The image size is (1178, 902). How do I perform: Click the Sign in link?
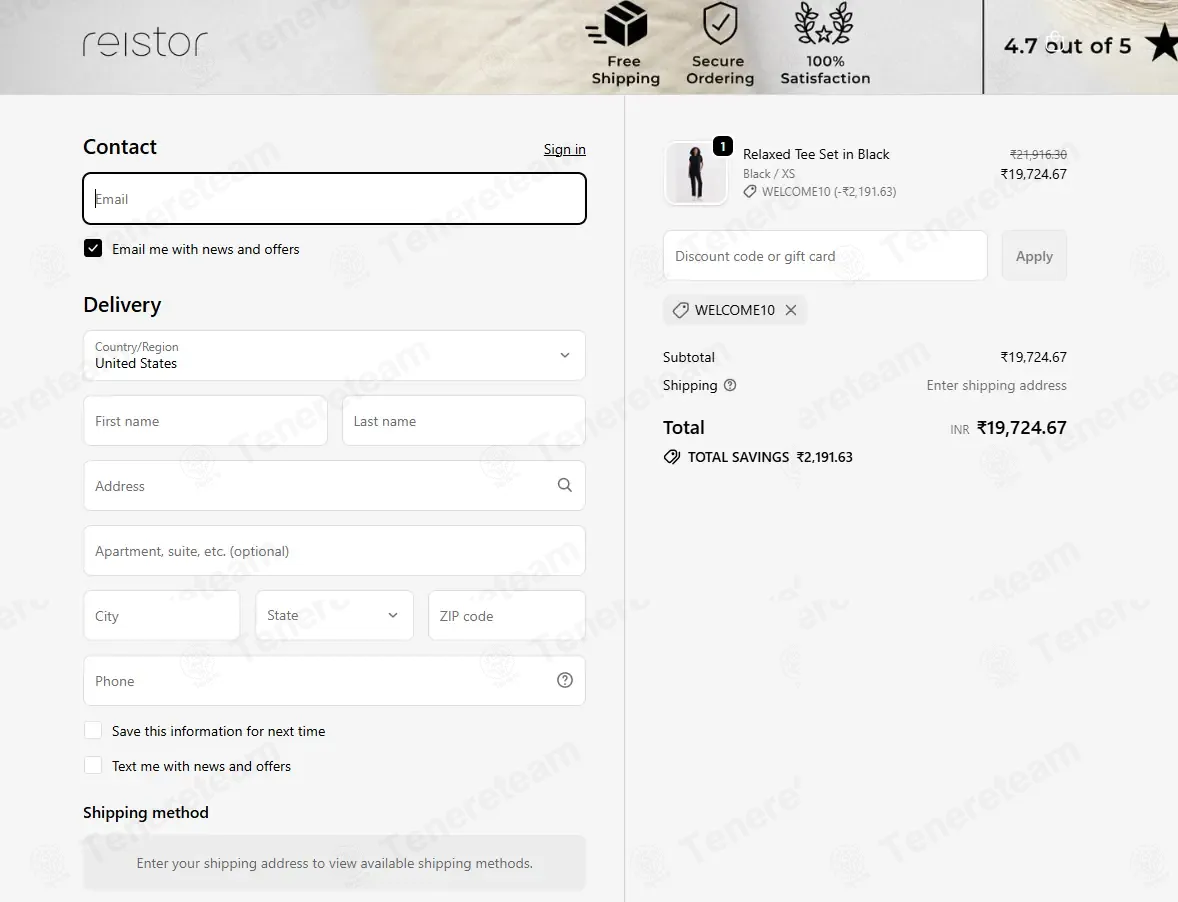(x=565, y=149)
